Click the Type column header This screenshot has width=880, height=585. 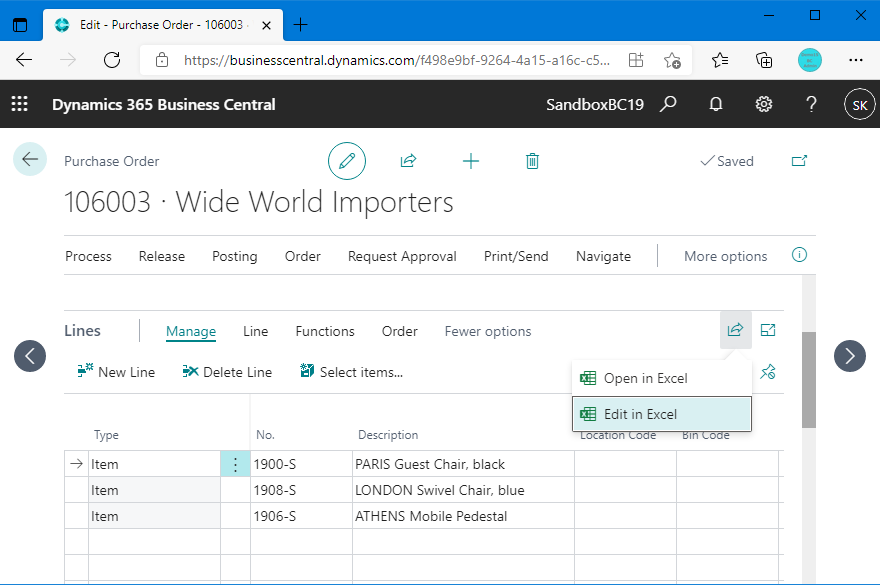(x=106, y=435)
